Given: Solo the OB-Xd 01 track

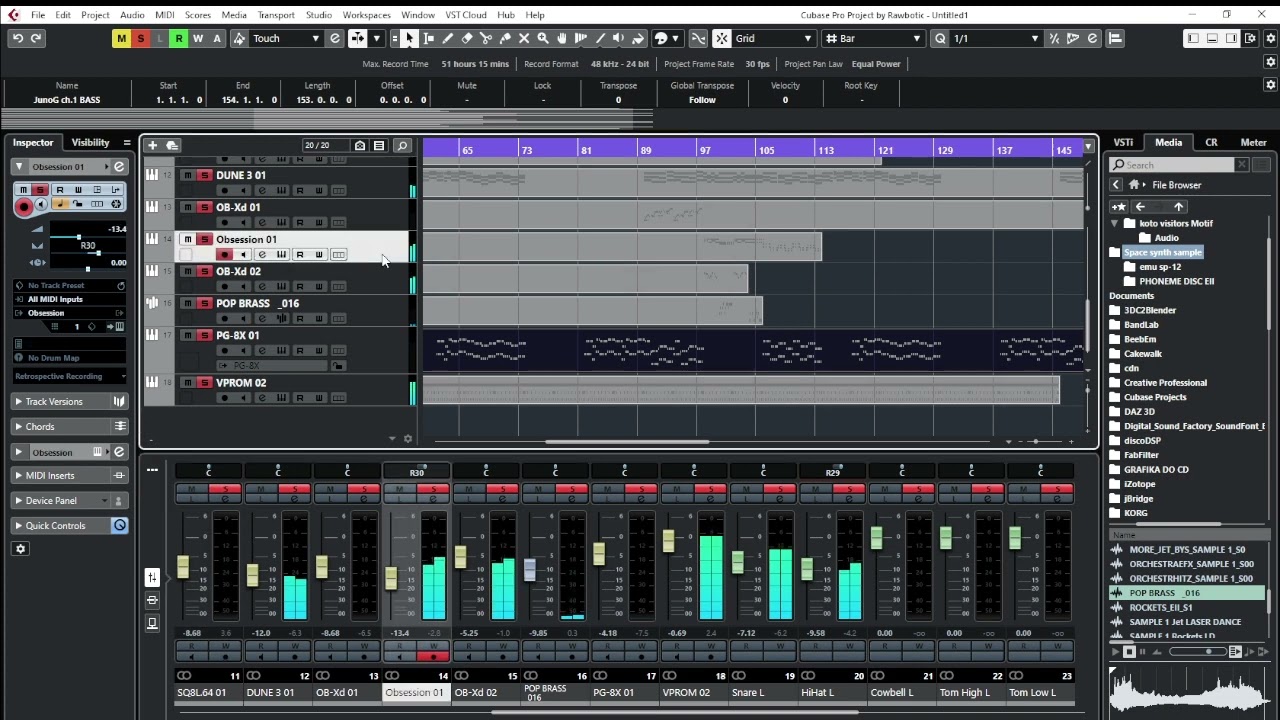Looking at the screenshot, I should point(204,207).
